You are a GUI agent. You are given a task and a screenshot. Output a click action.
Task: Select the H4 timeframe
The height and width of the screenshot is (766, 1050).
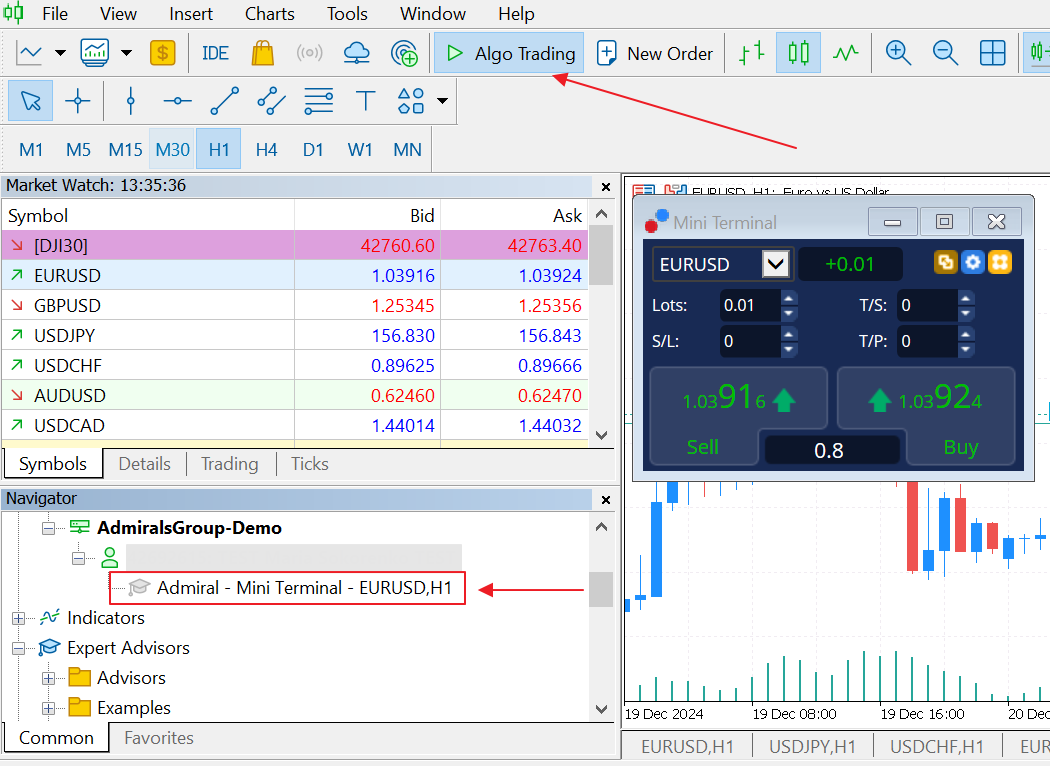pos(267,149)
